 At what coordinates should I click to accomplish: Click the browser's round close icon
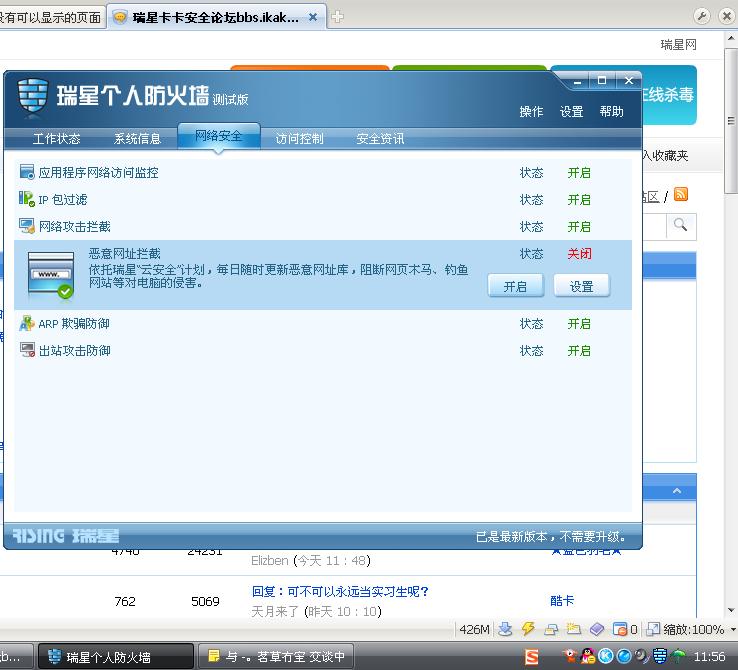pyautogui.click(x=727, y=16)
